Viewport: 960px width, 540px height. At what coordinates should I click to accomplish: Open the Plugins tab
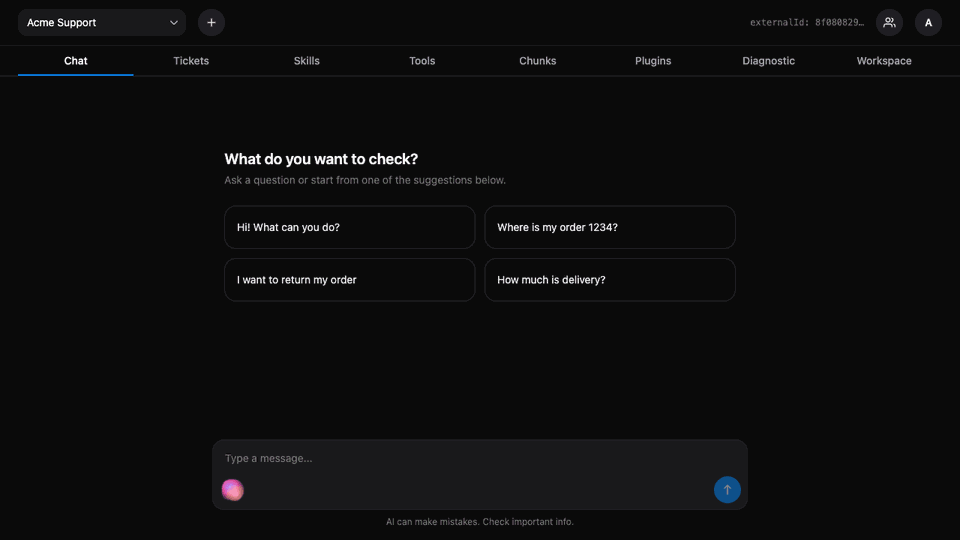coord(653,61)
